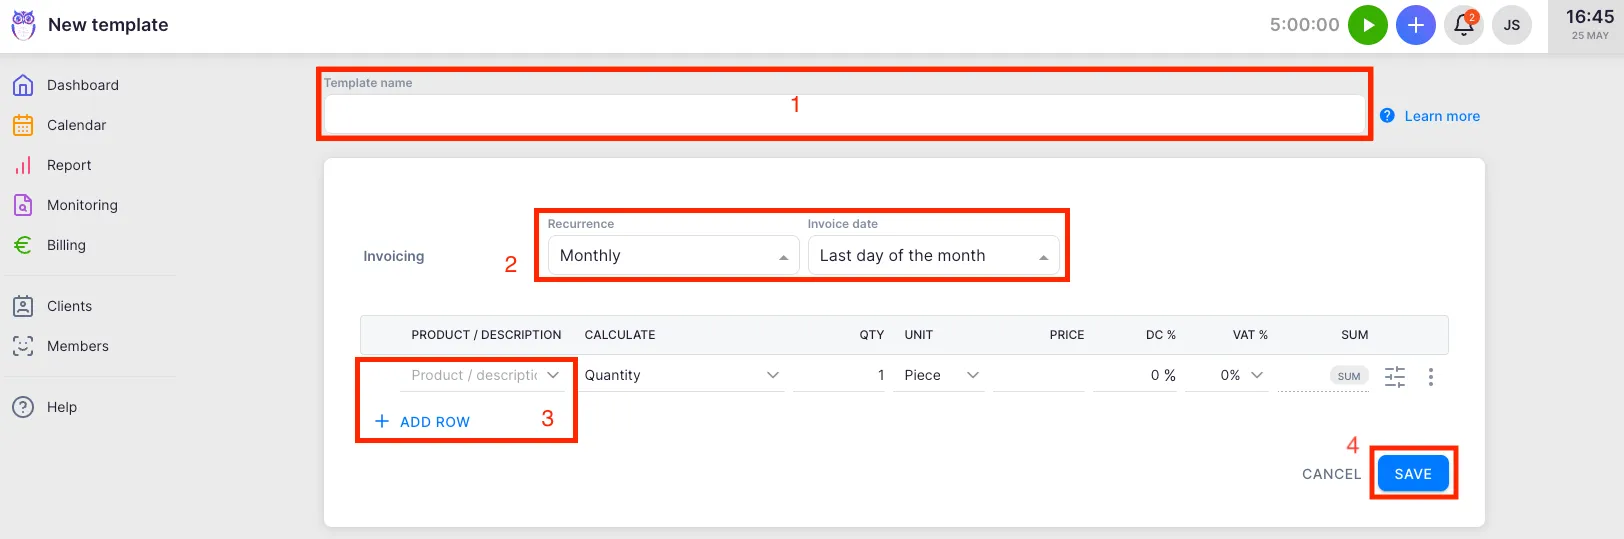Open the notifications bell
1624x539 pixels.
click(1463, 25)
